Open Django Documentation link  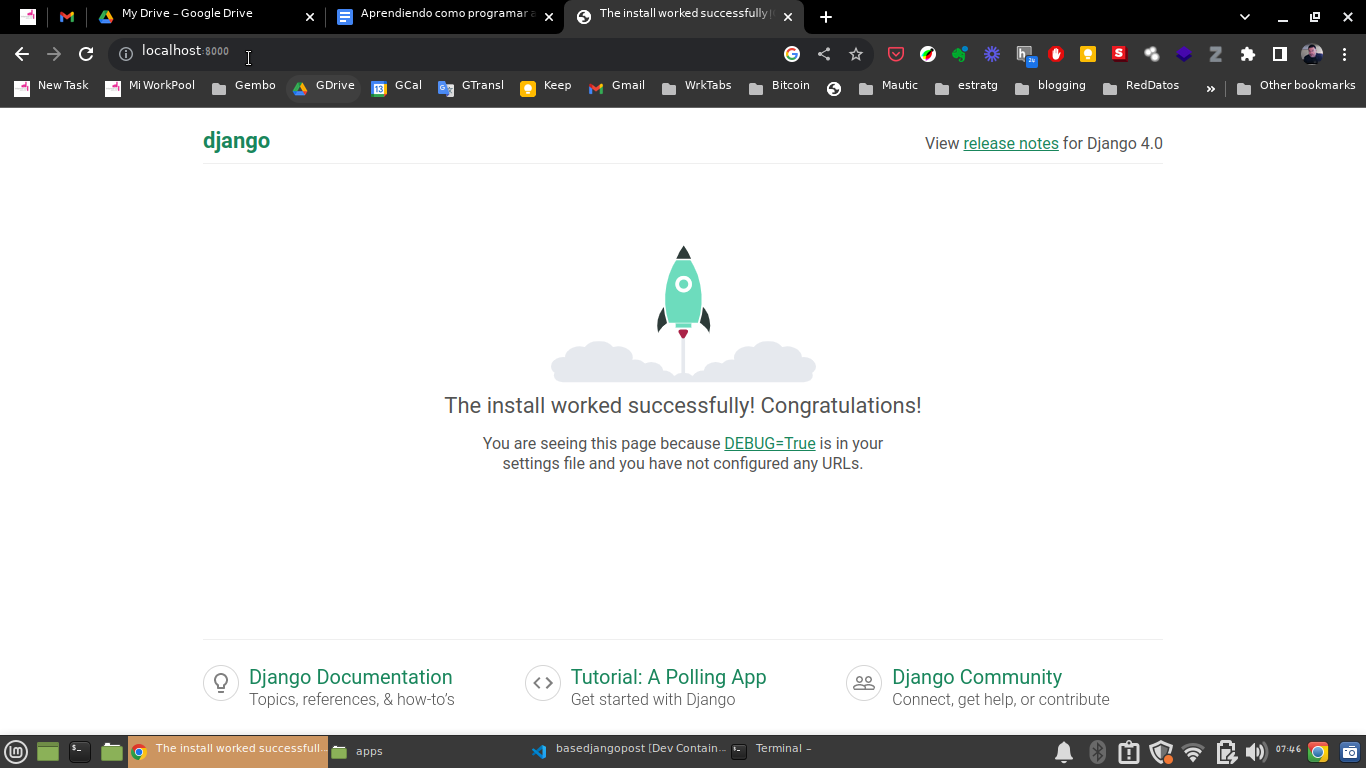[350, 677]
